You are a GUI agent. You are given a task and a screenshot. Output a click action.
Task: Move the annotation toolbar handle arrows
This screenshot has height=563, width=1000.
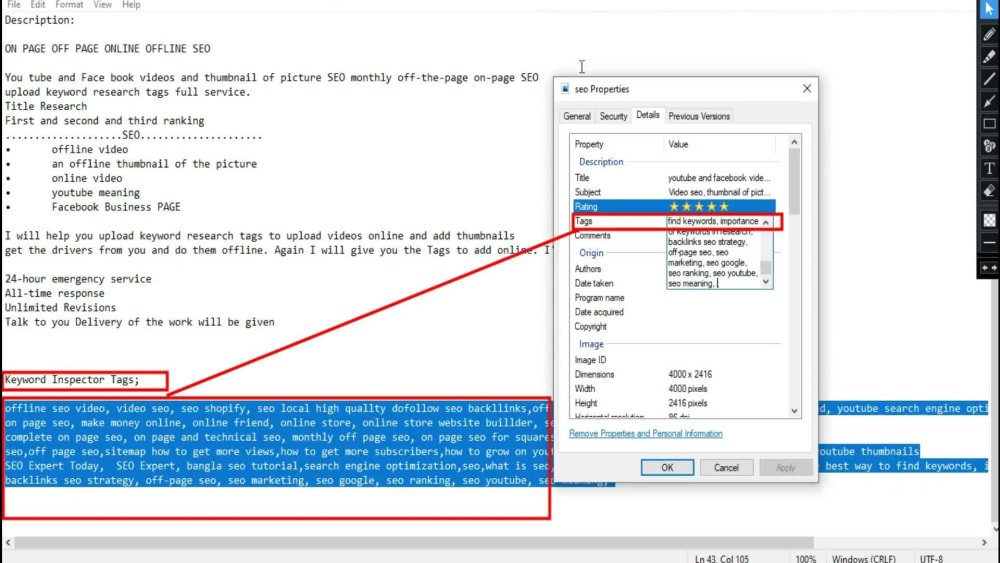pos(989,268)
